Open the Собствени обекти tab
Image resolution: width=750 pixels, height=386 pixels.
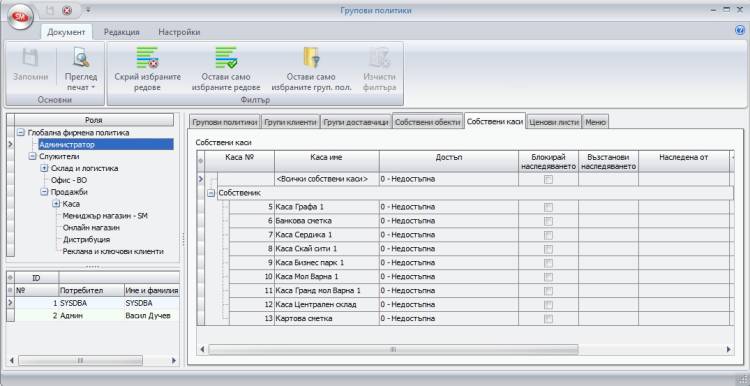[x=428, y=122]
